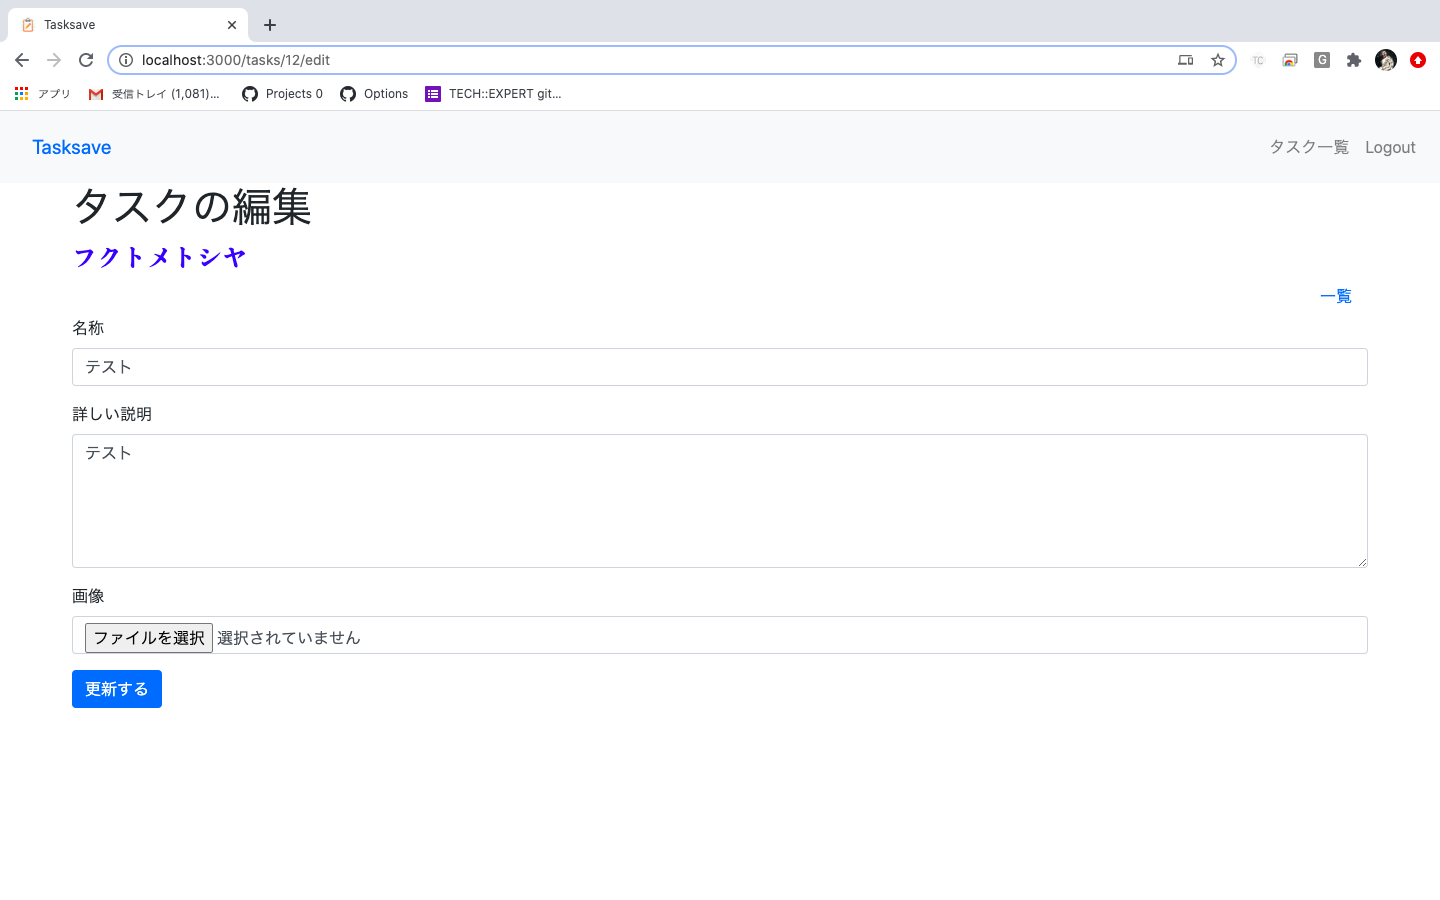This screenshot has height=900, width=1440.
Task: Grab the textarea resize handle corner
Action: 1361,561
